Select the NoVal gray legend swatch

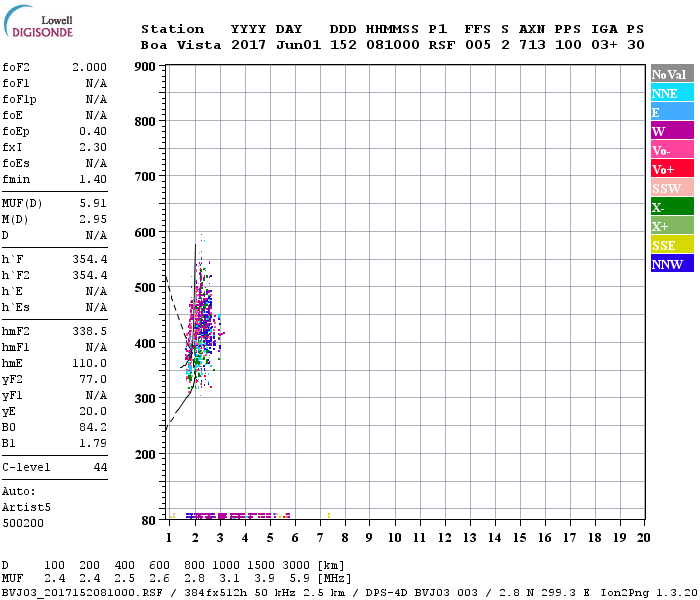(x=671, y=74)
